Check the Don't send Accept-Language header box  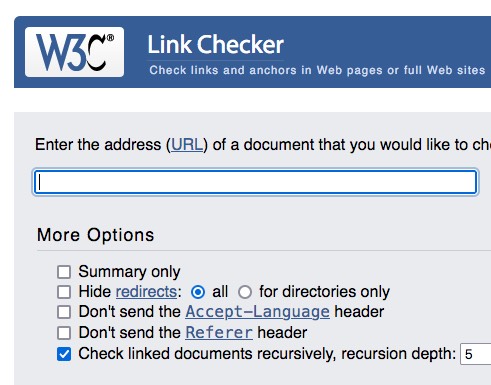click(x=64, y=312)
